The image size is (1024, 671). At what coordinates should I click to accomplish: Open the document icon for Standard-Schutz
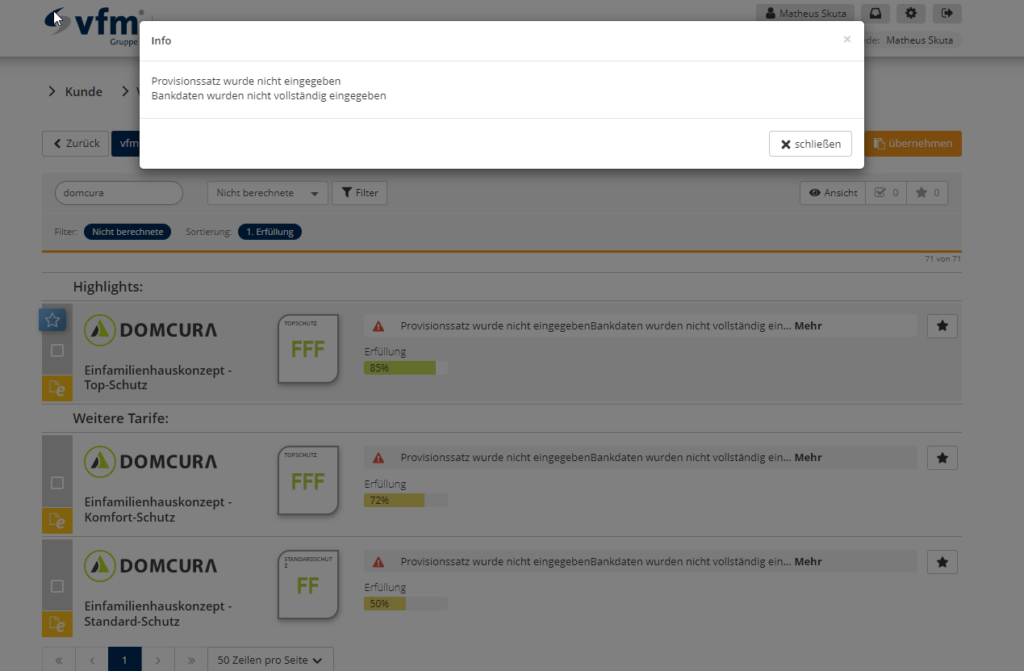57,624
